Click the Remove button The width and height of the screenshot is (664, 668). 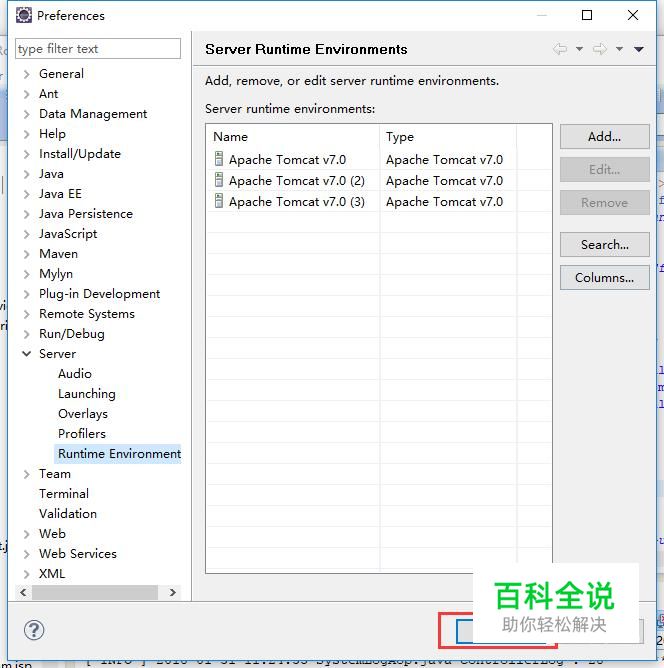coord(604,202)
